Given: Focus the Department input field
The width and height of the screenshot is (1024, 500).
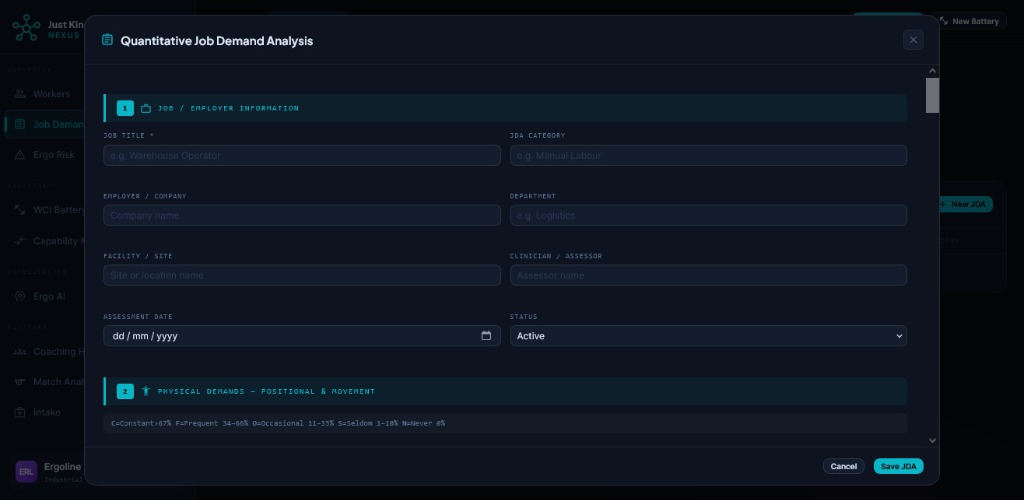Looking at the screenshot, I should 708,215.
